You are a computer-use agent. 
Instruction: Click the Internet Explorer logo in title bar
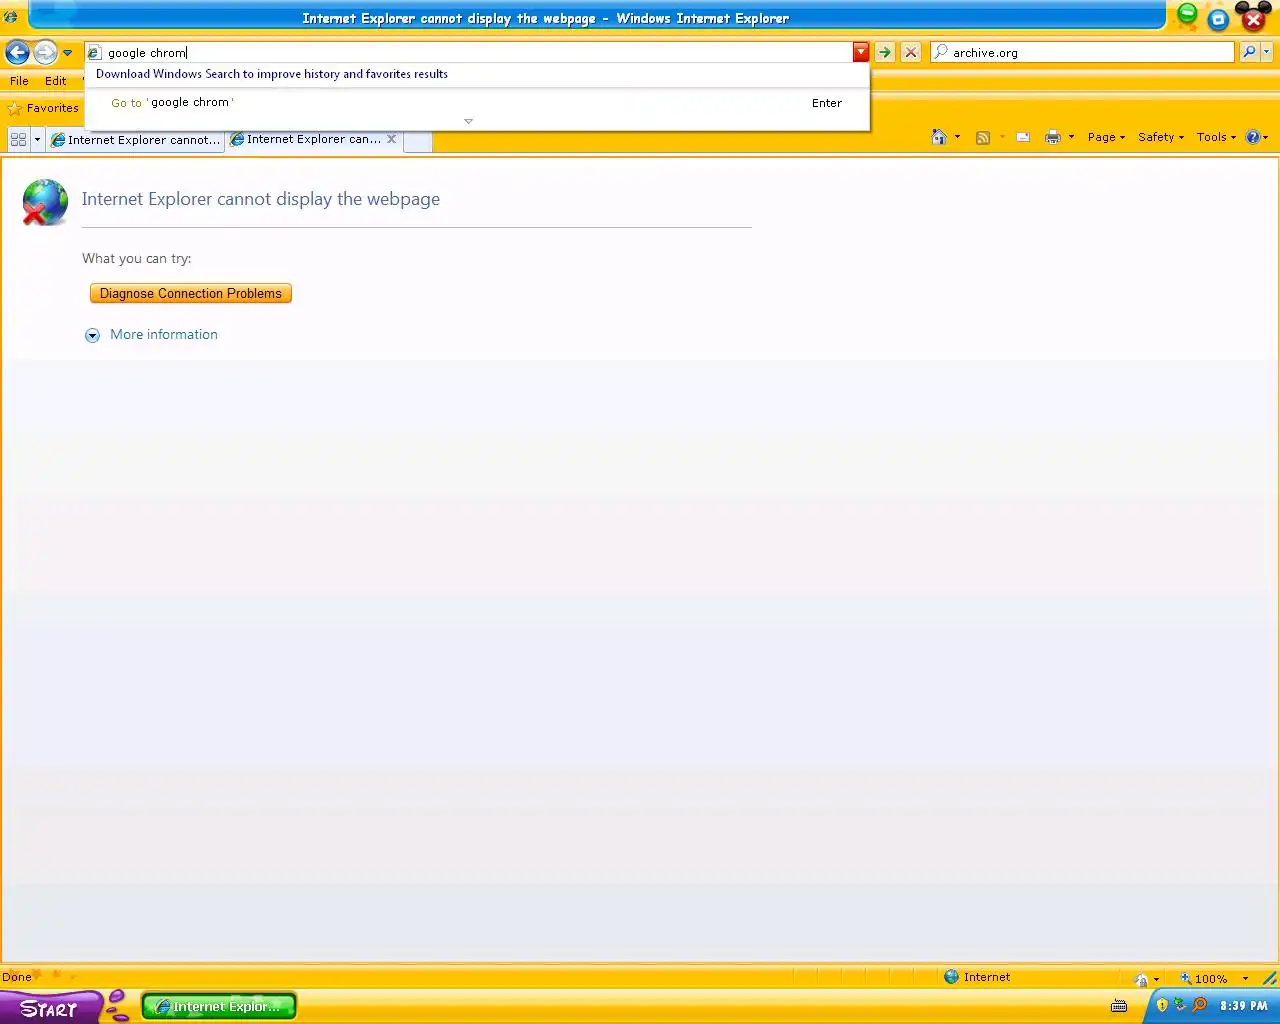(x=11, y=17)
